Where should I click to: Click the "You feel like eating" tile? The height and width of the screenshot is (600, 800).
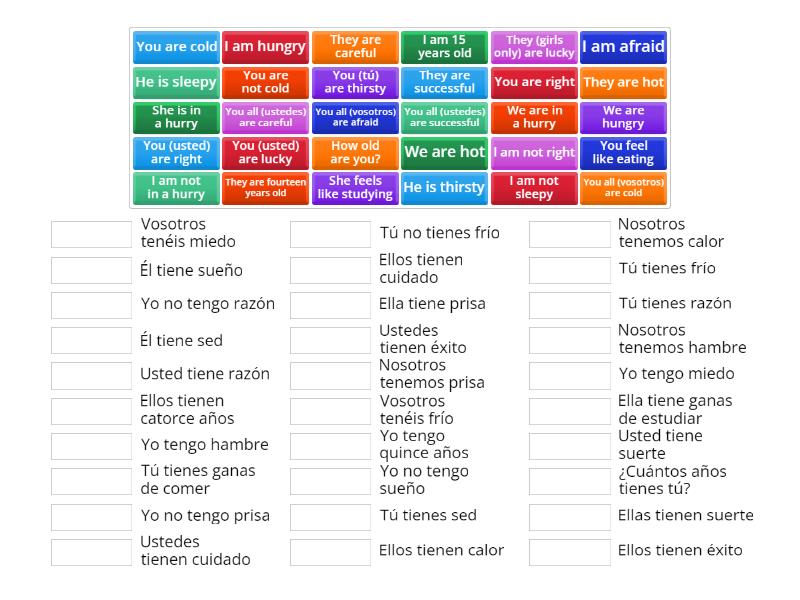tap(623, 152)
